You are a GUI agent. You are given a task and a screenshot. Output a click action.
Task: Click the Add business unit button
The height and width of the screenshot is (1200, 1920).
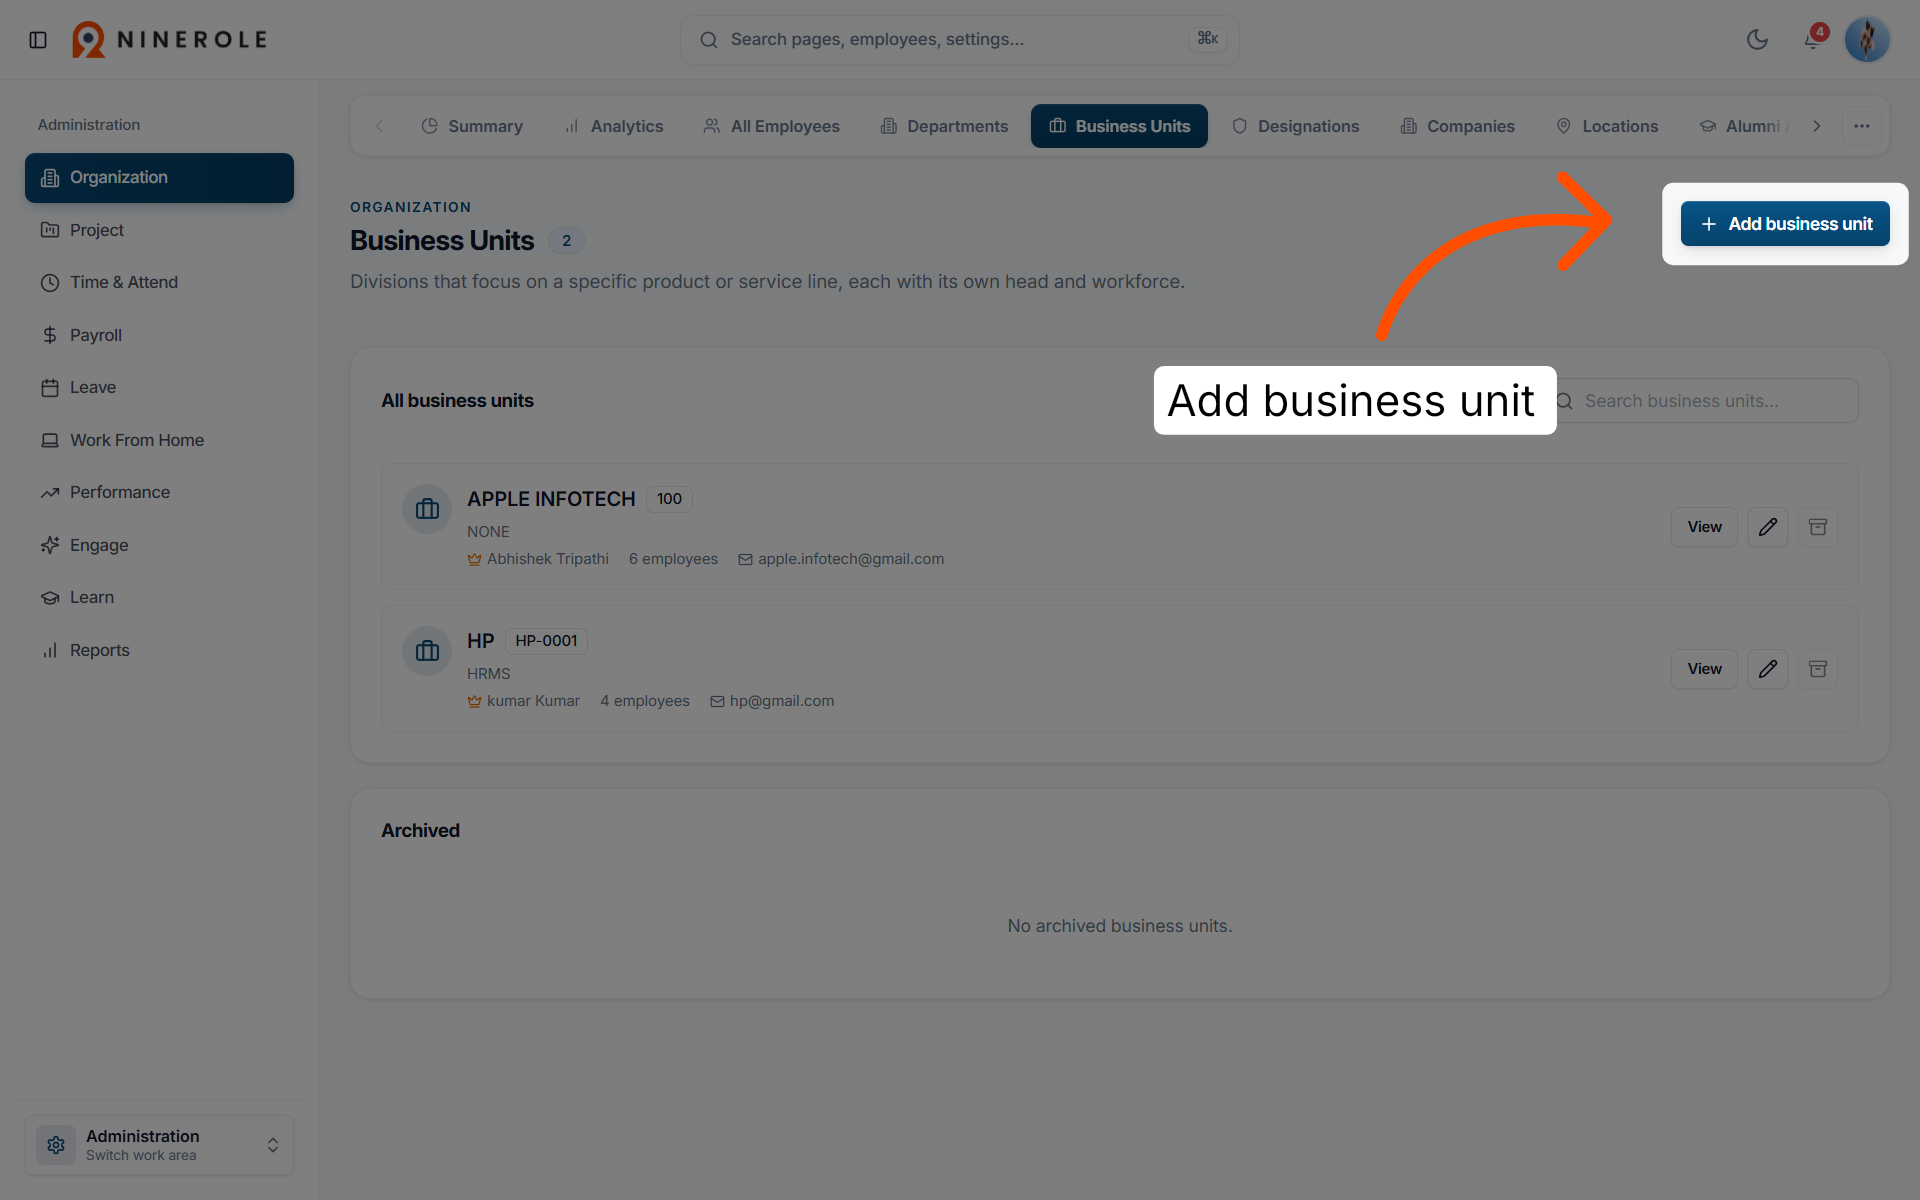[1785, 224]
